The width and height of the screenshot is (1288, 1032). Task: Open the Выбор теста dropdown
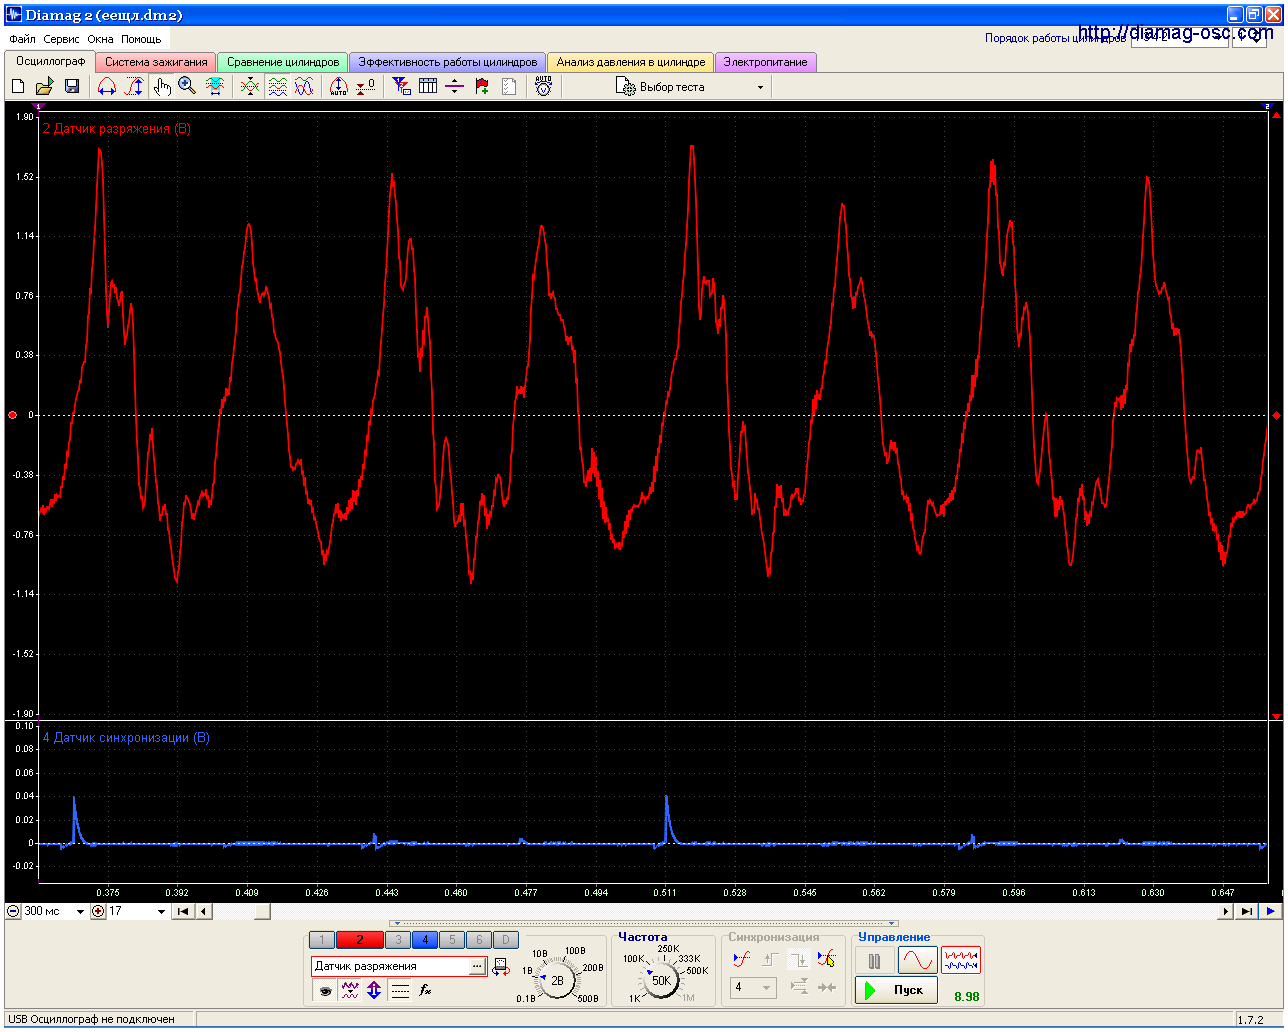coord(690,87)
